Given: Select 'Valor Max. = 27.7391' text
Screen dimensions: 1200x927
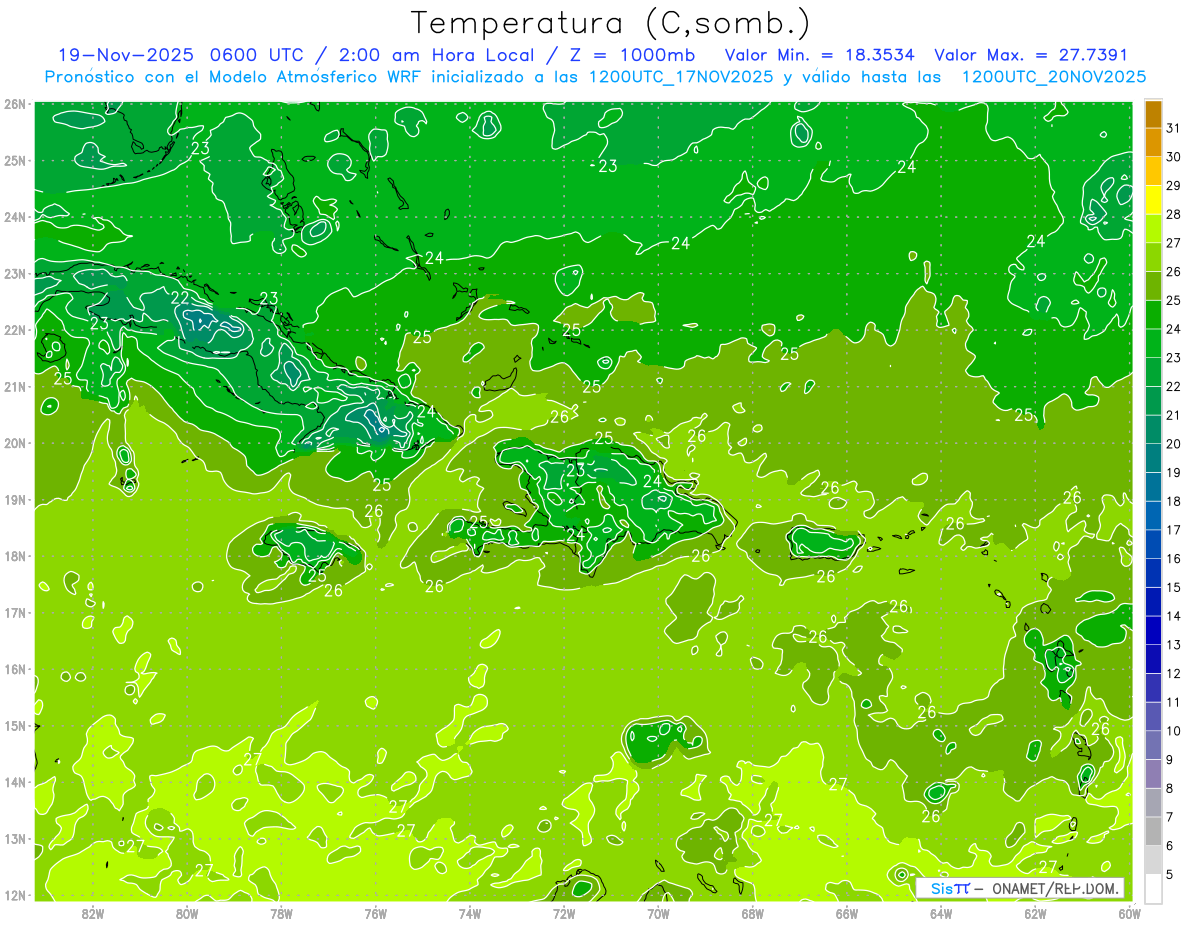Looking at the screenshot, I should tap(1031, 55).
